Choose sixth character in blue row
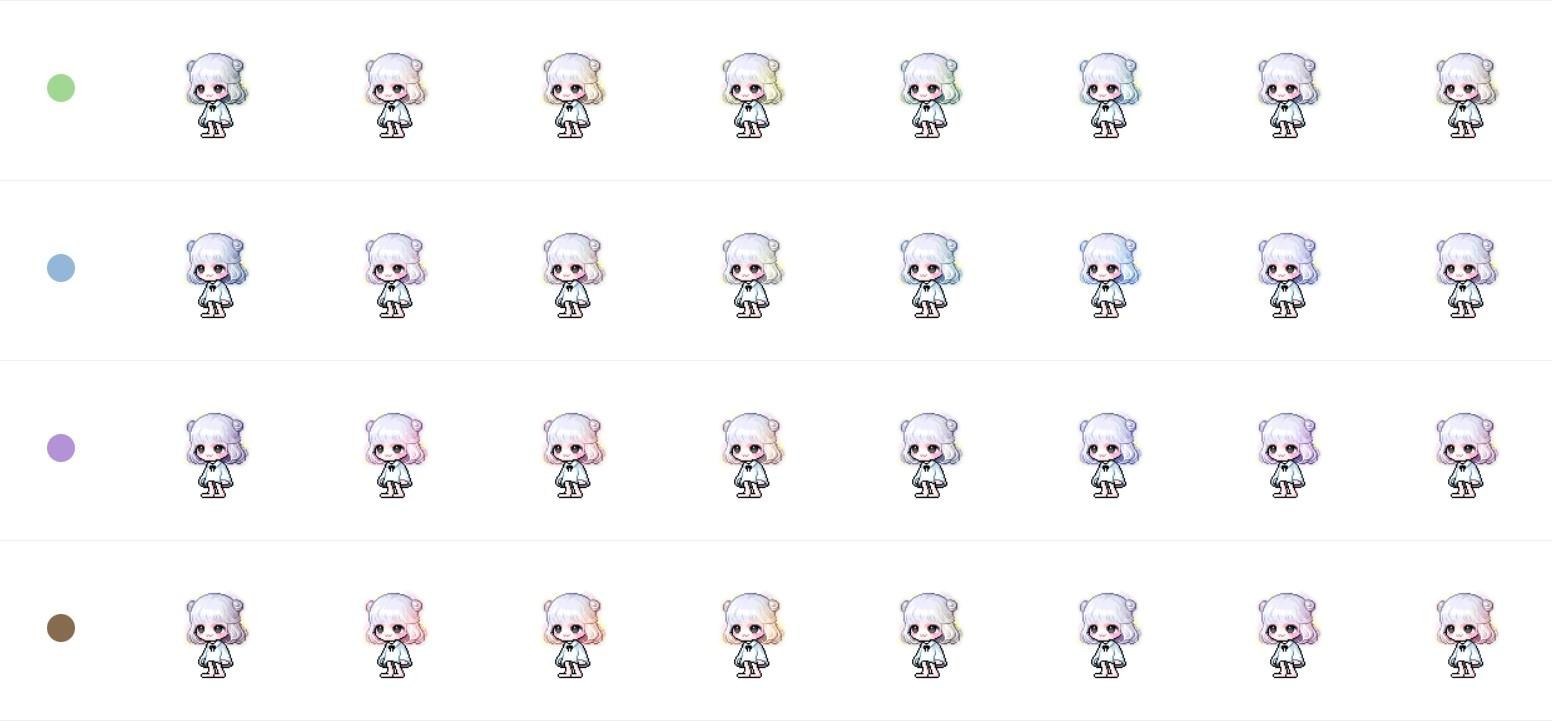The width and height of the screenshot is (1552, 721). [x=1109, y=275]
